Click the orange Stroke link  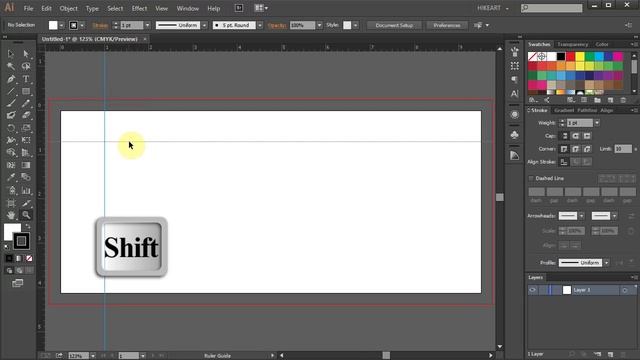100,25
